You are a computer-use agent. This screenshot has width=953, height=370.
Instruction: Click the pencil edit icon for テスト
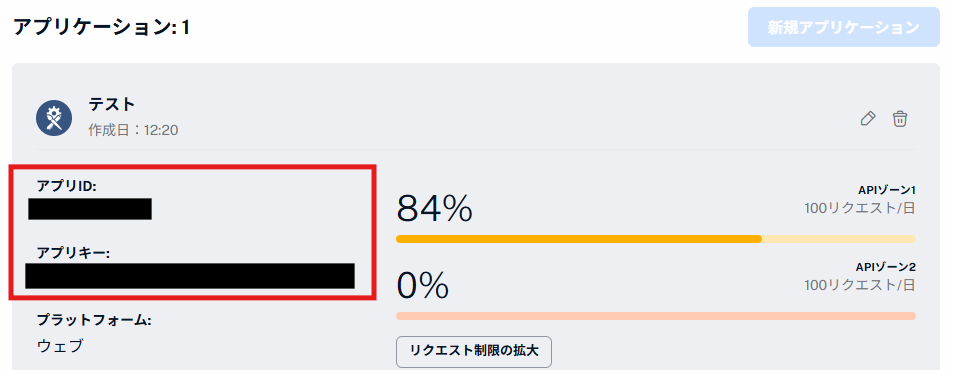pyautogui.click(x=868, y=118)
